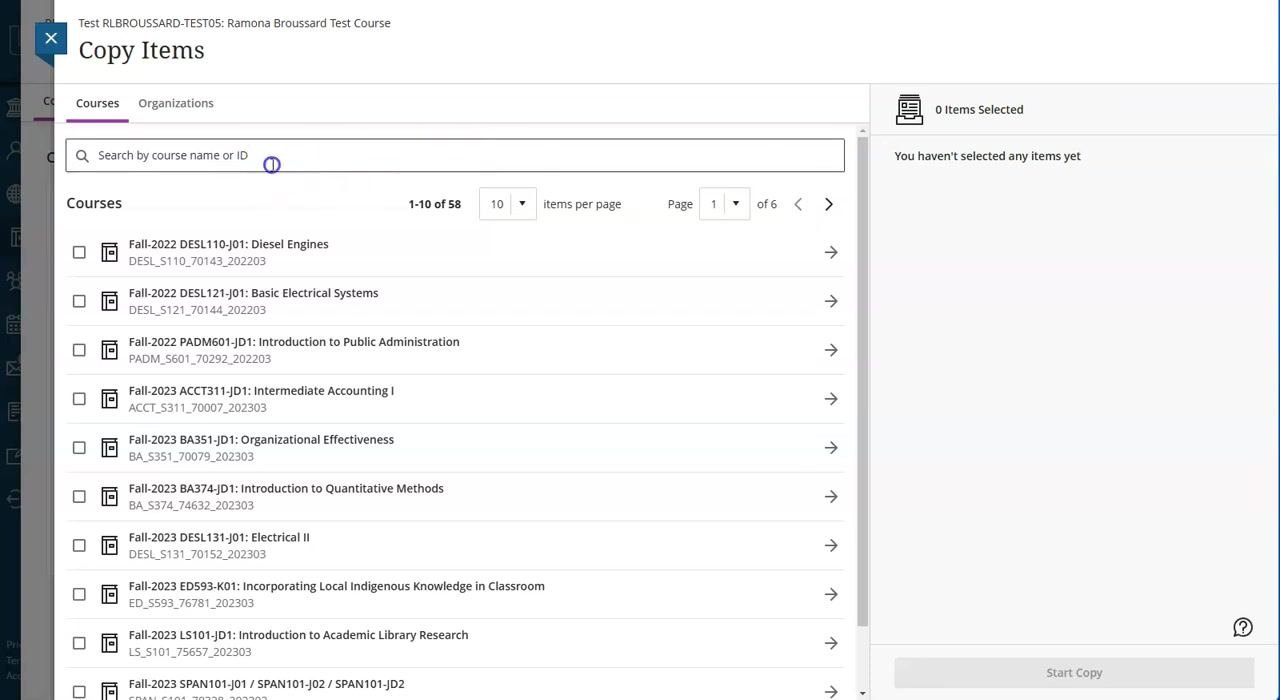The height and width of the screenshot is (700, 1280).
Task: Click the course icon beside Incorporating Local Indigenous Knowledge
Action: click(x=110, y=595)
